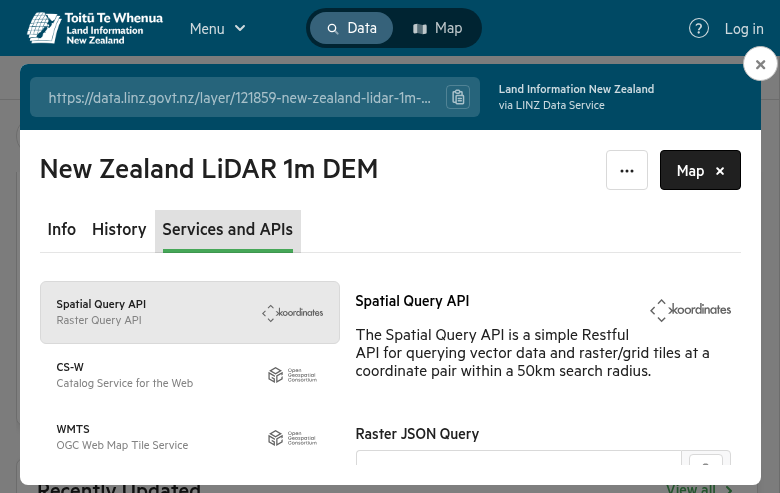
Task: Click Open Geospatial Consortium logo in WMTS row
Action: click(292, 438)
